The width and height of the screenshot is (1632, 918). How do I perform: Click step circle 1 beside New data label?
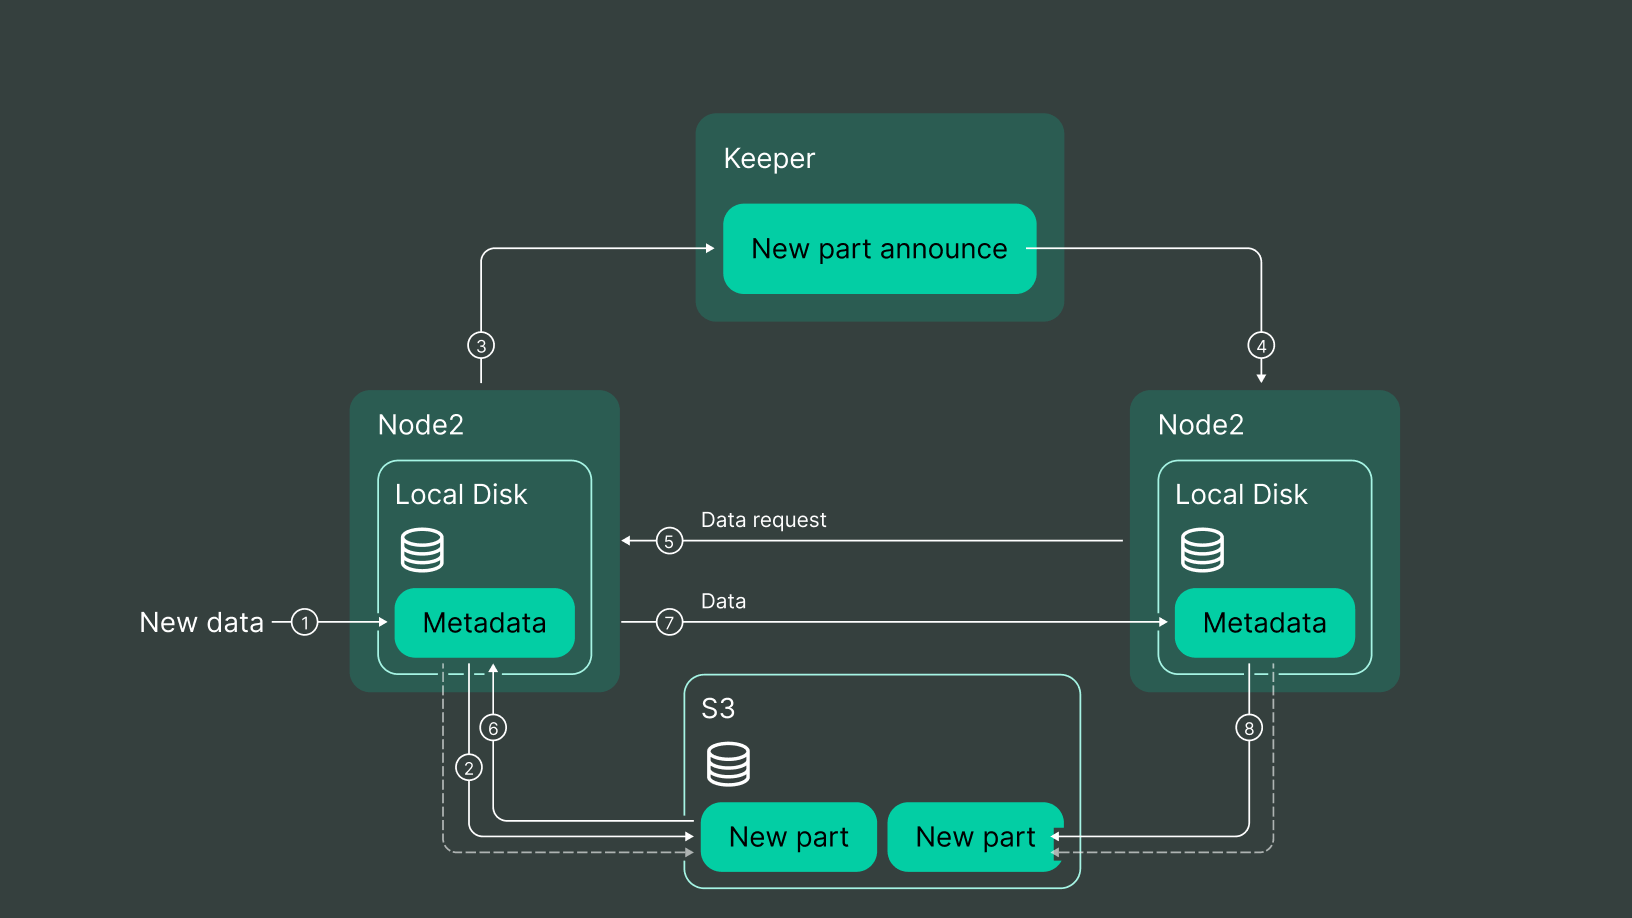305,622
